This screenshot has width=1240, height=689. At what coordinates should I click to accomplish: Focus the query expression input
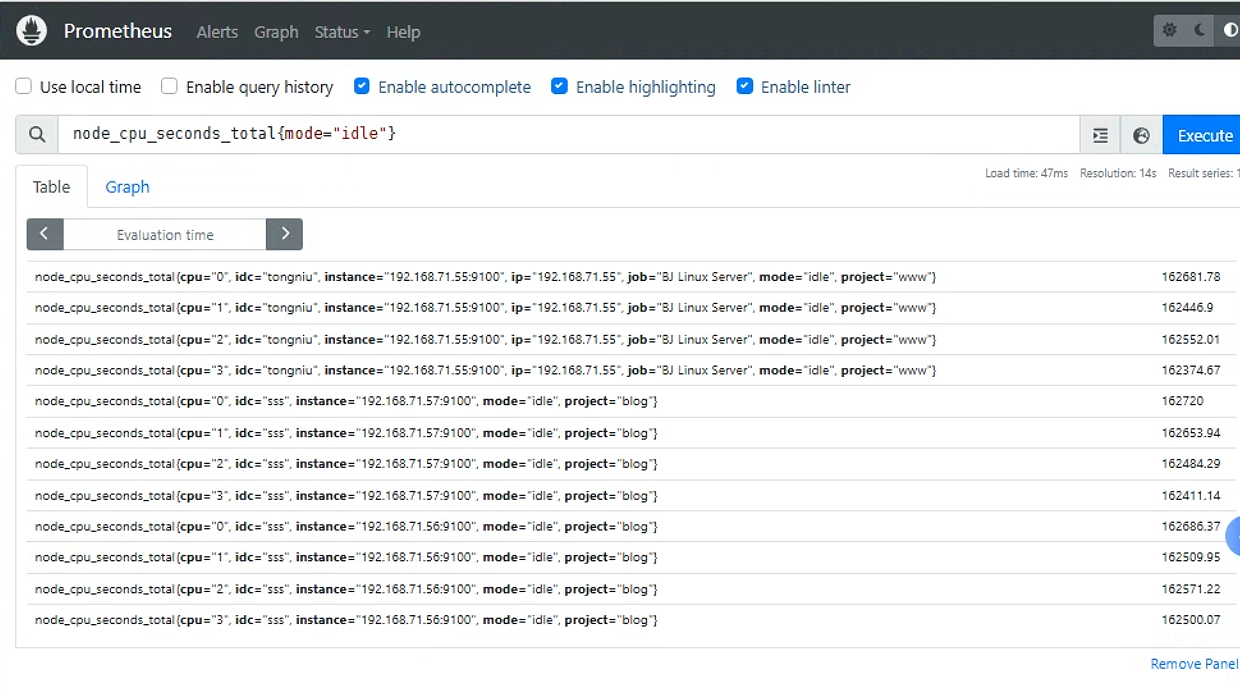(569, 135)
